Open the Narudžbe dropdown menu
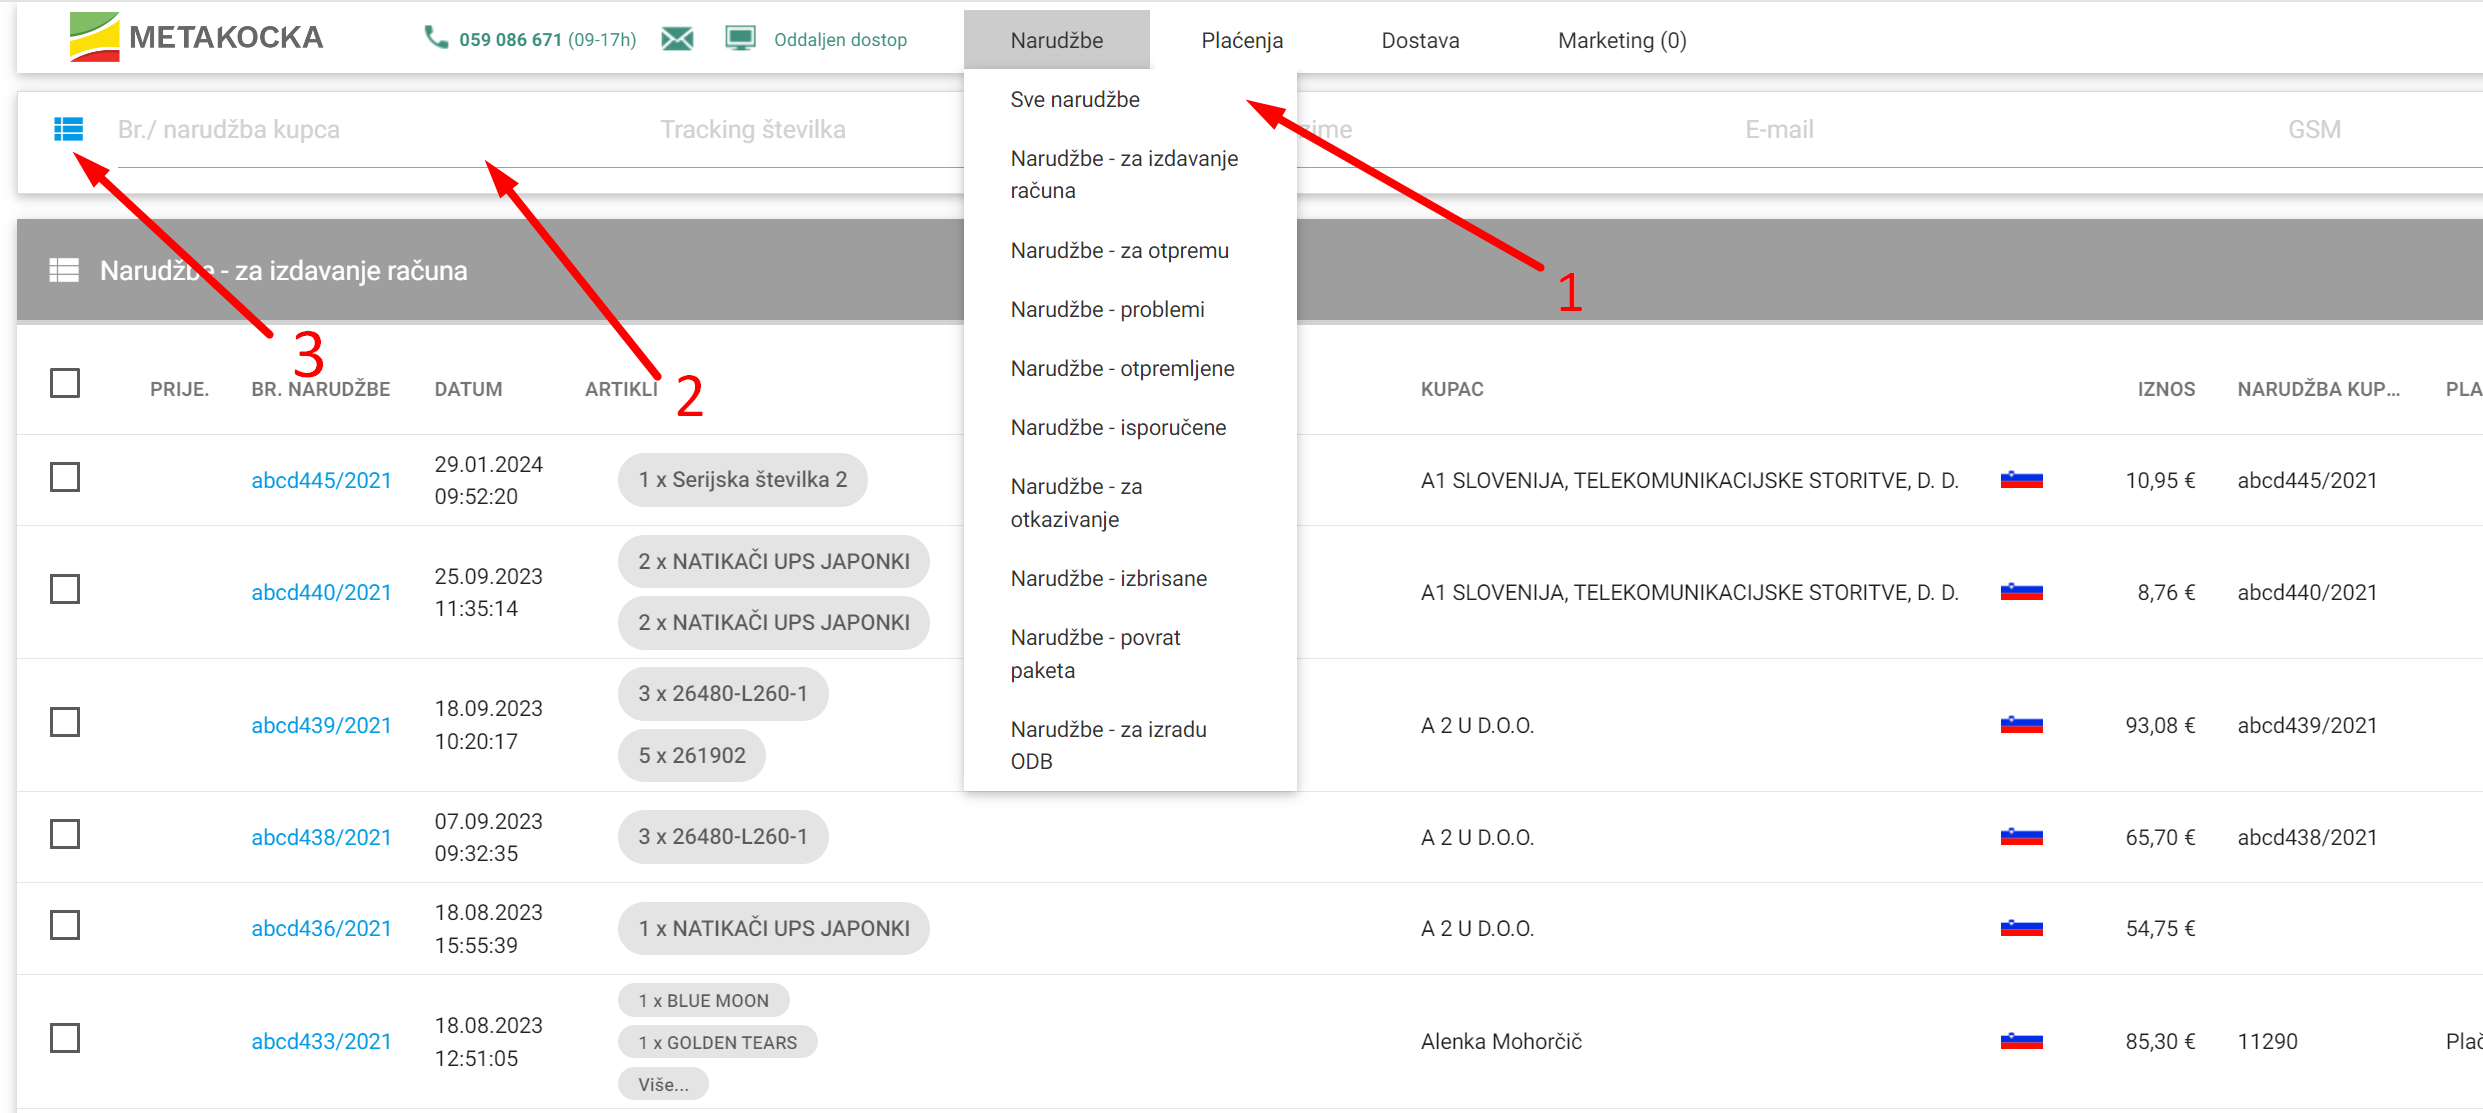 click(x=1056, y=40)
